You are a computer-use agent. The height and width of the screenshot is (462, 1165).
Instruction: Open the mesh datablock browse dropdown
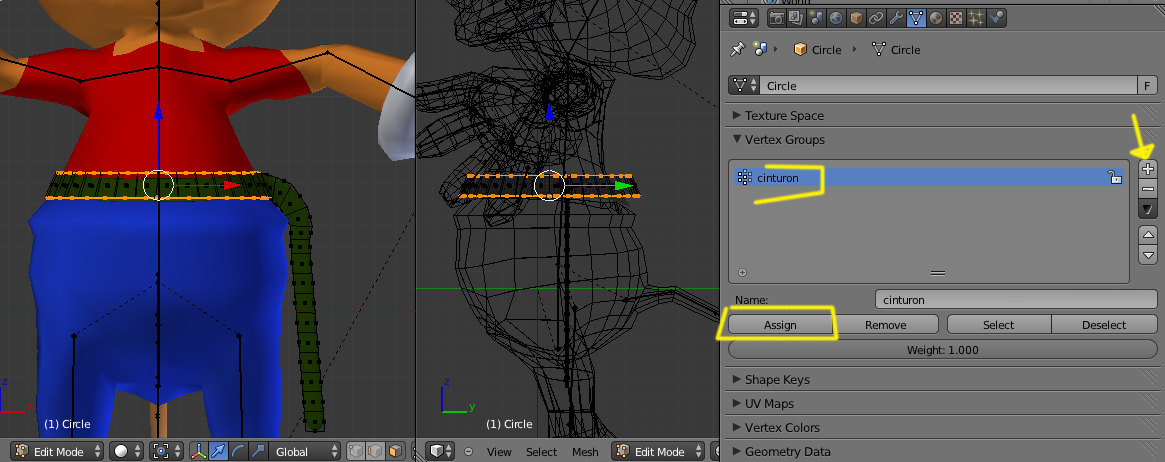[x=744, y=85]
